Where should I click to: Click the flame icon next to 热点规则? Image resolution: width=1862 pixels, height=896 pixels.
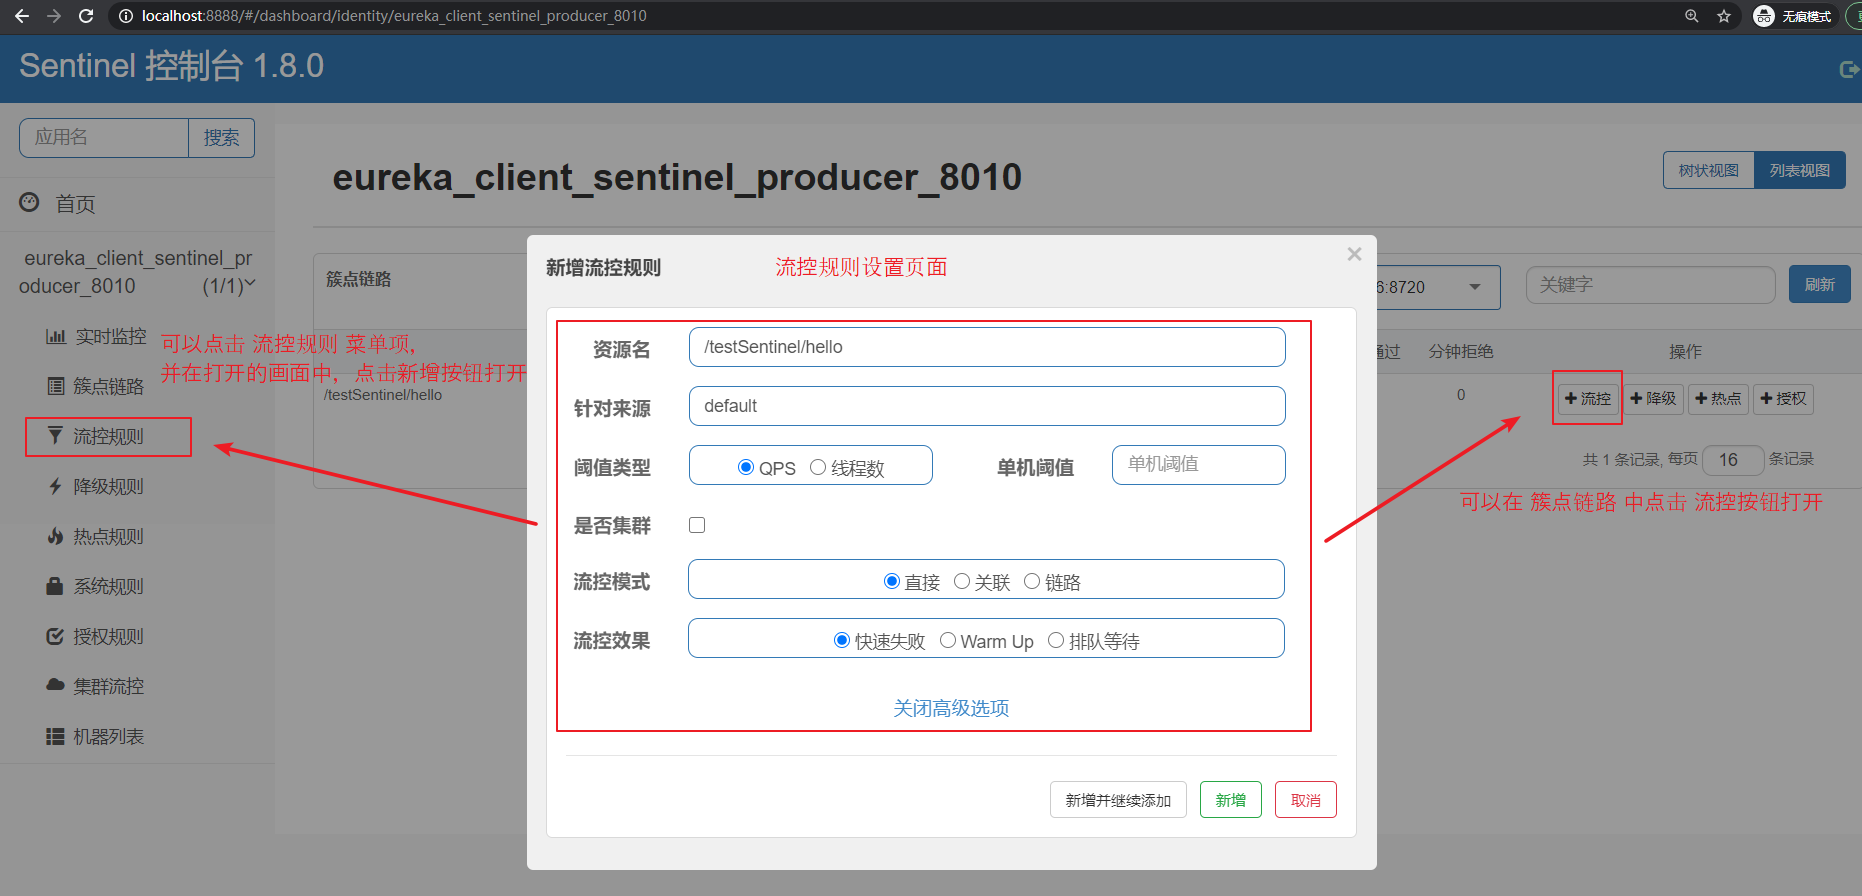coord(56,536)
